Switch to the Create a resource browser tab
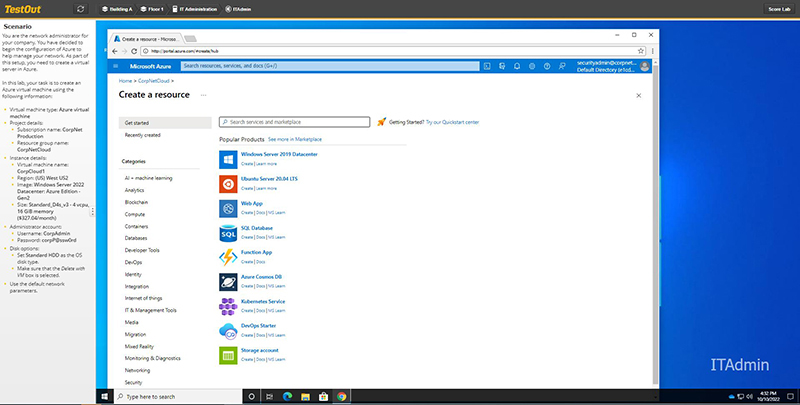 pyautogui.click(x=146, y=39)
